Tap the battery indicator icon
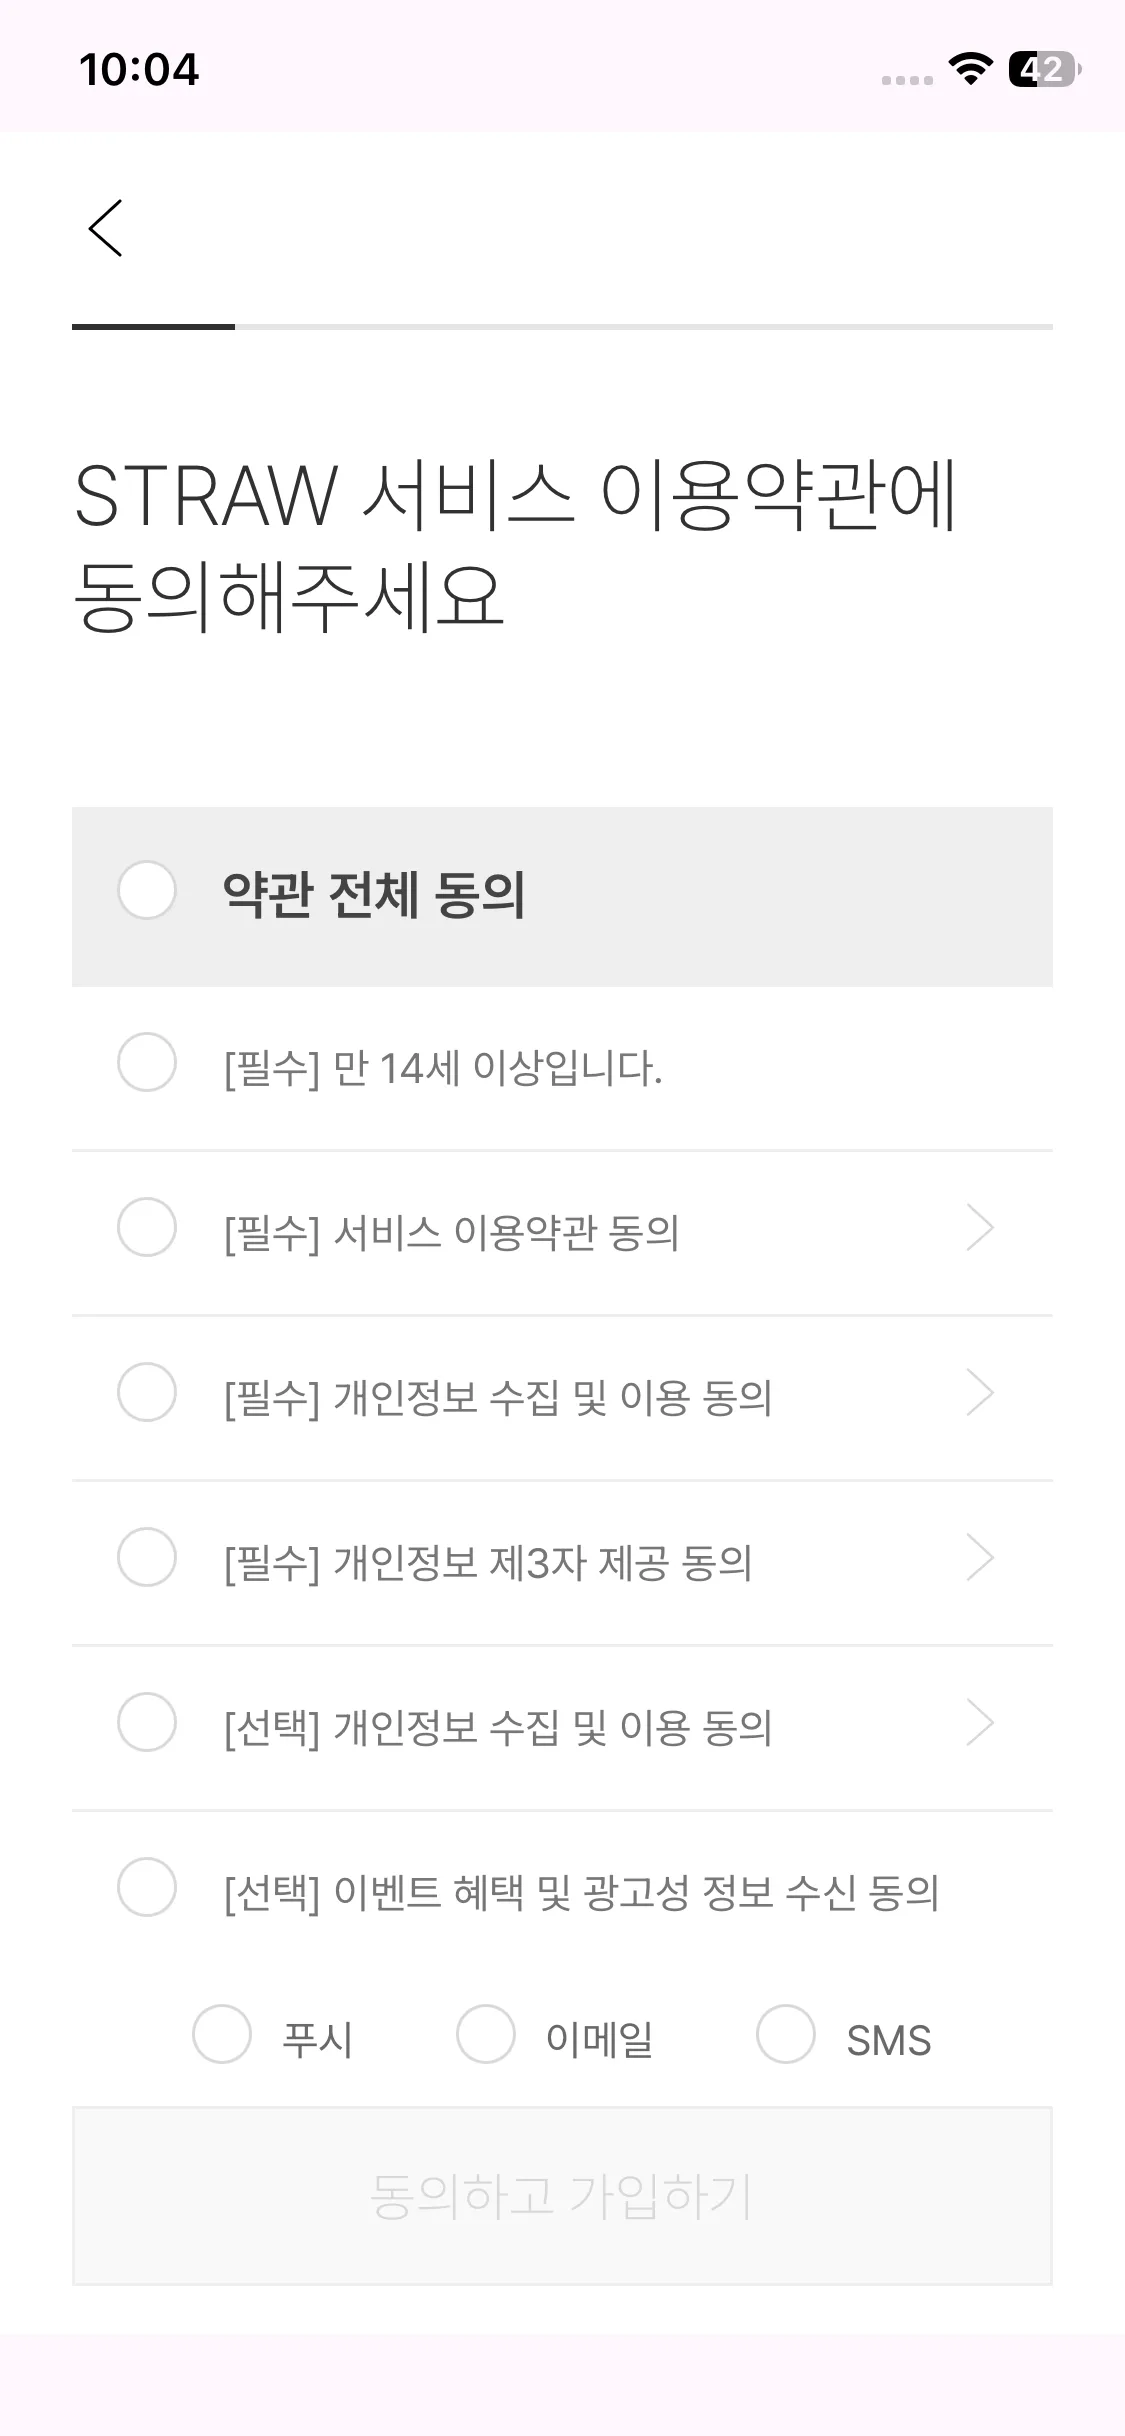Screen dimensions: 1125x2436 click(x=1044, y=69)
